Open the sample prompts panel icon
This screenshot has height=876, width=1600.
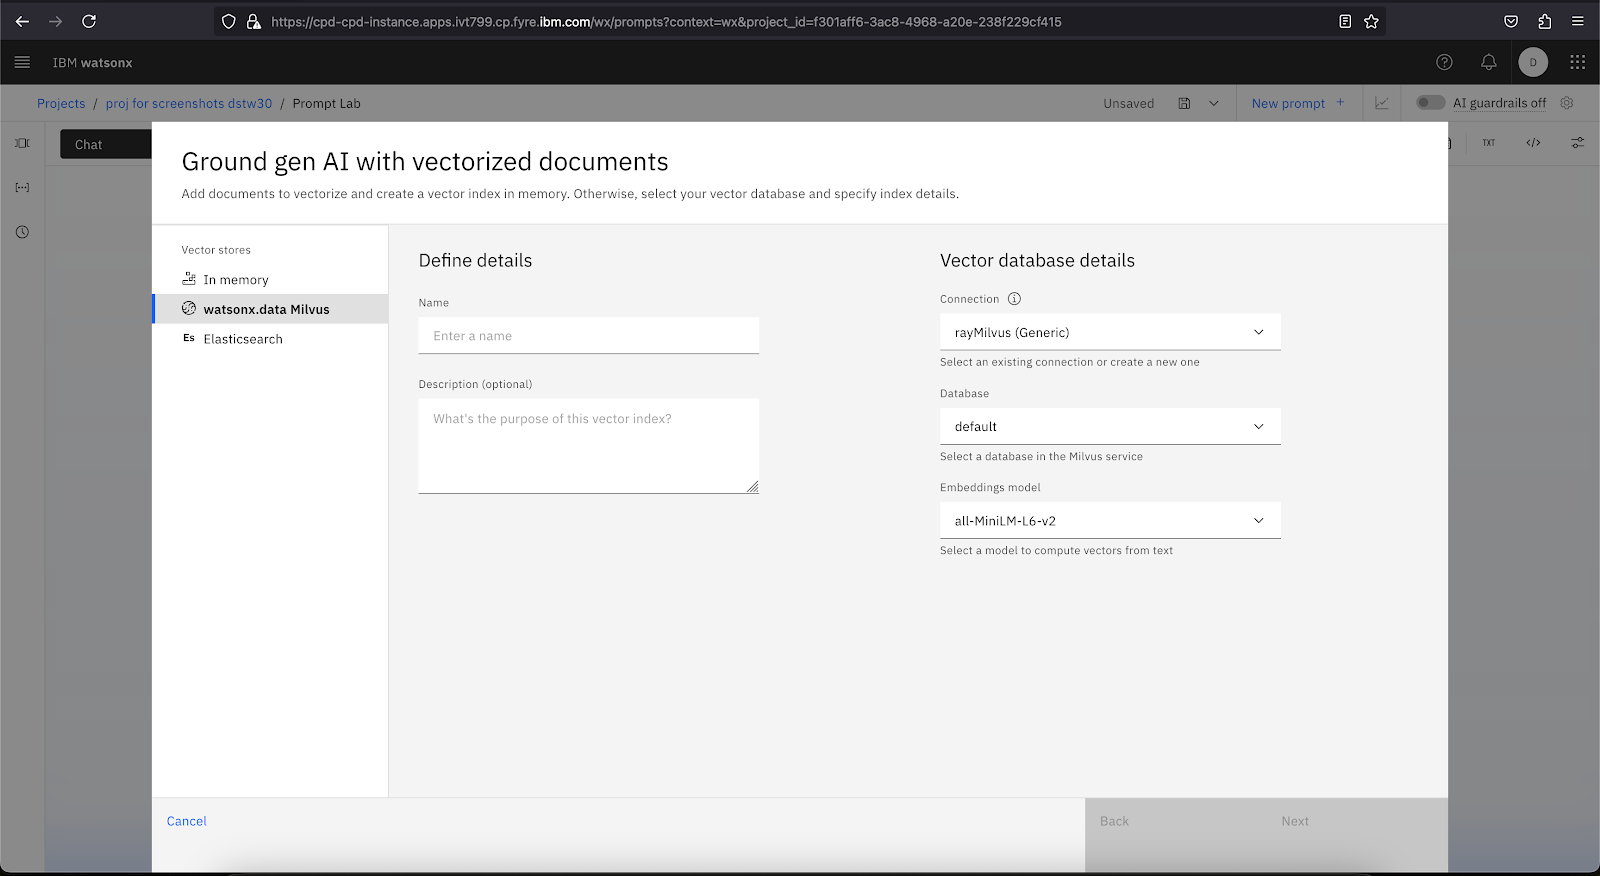point(22,143)
